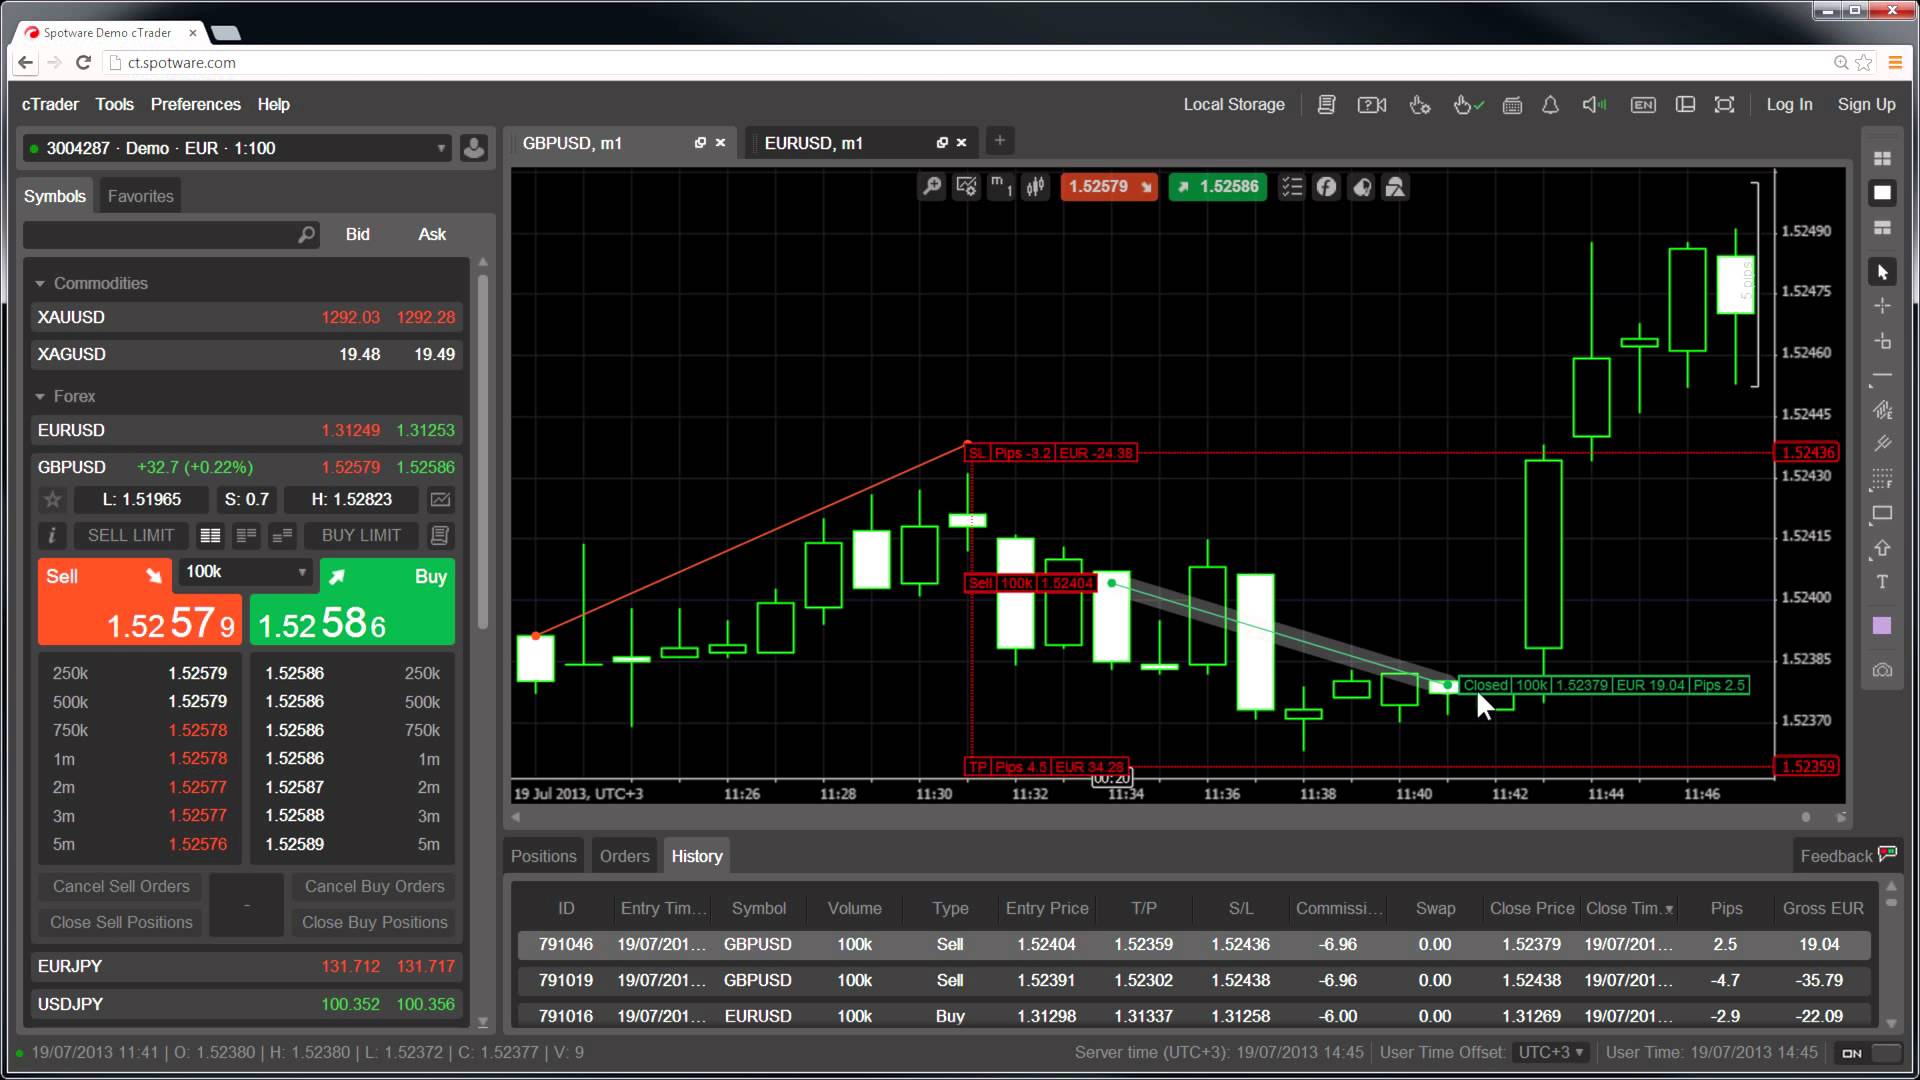The height and width of the screenshot is (1080, 1920).
Task: Select the crosshair tool on the right sidebar
Action: coord(1883,303)
